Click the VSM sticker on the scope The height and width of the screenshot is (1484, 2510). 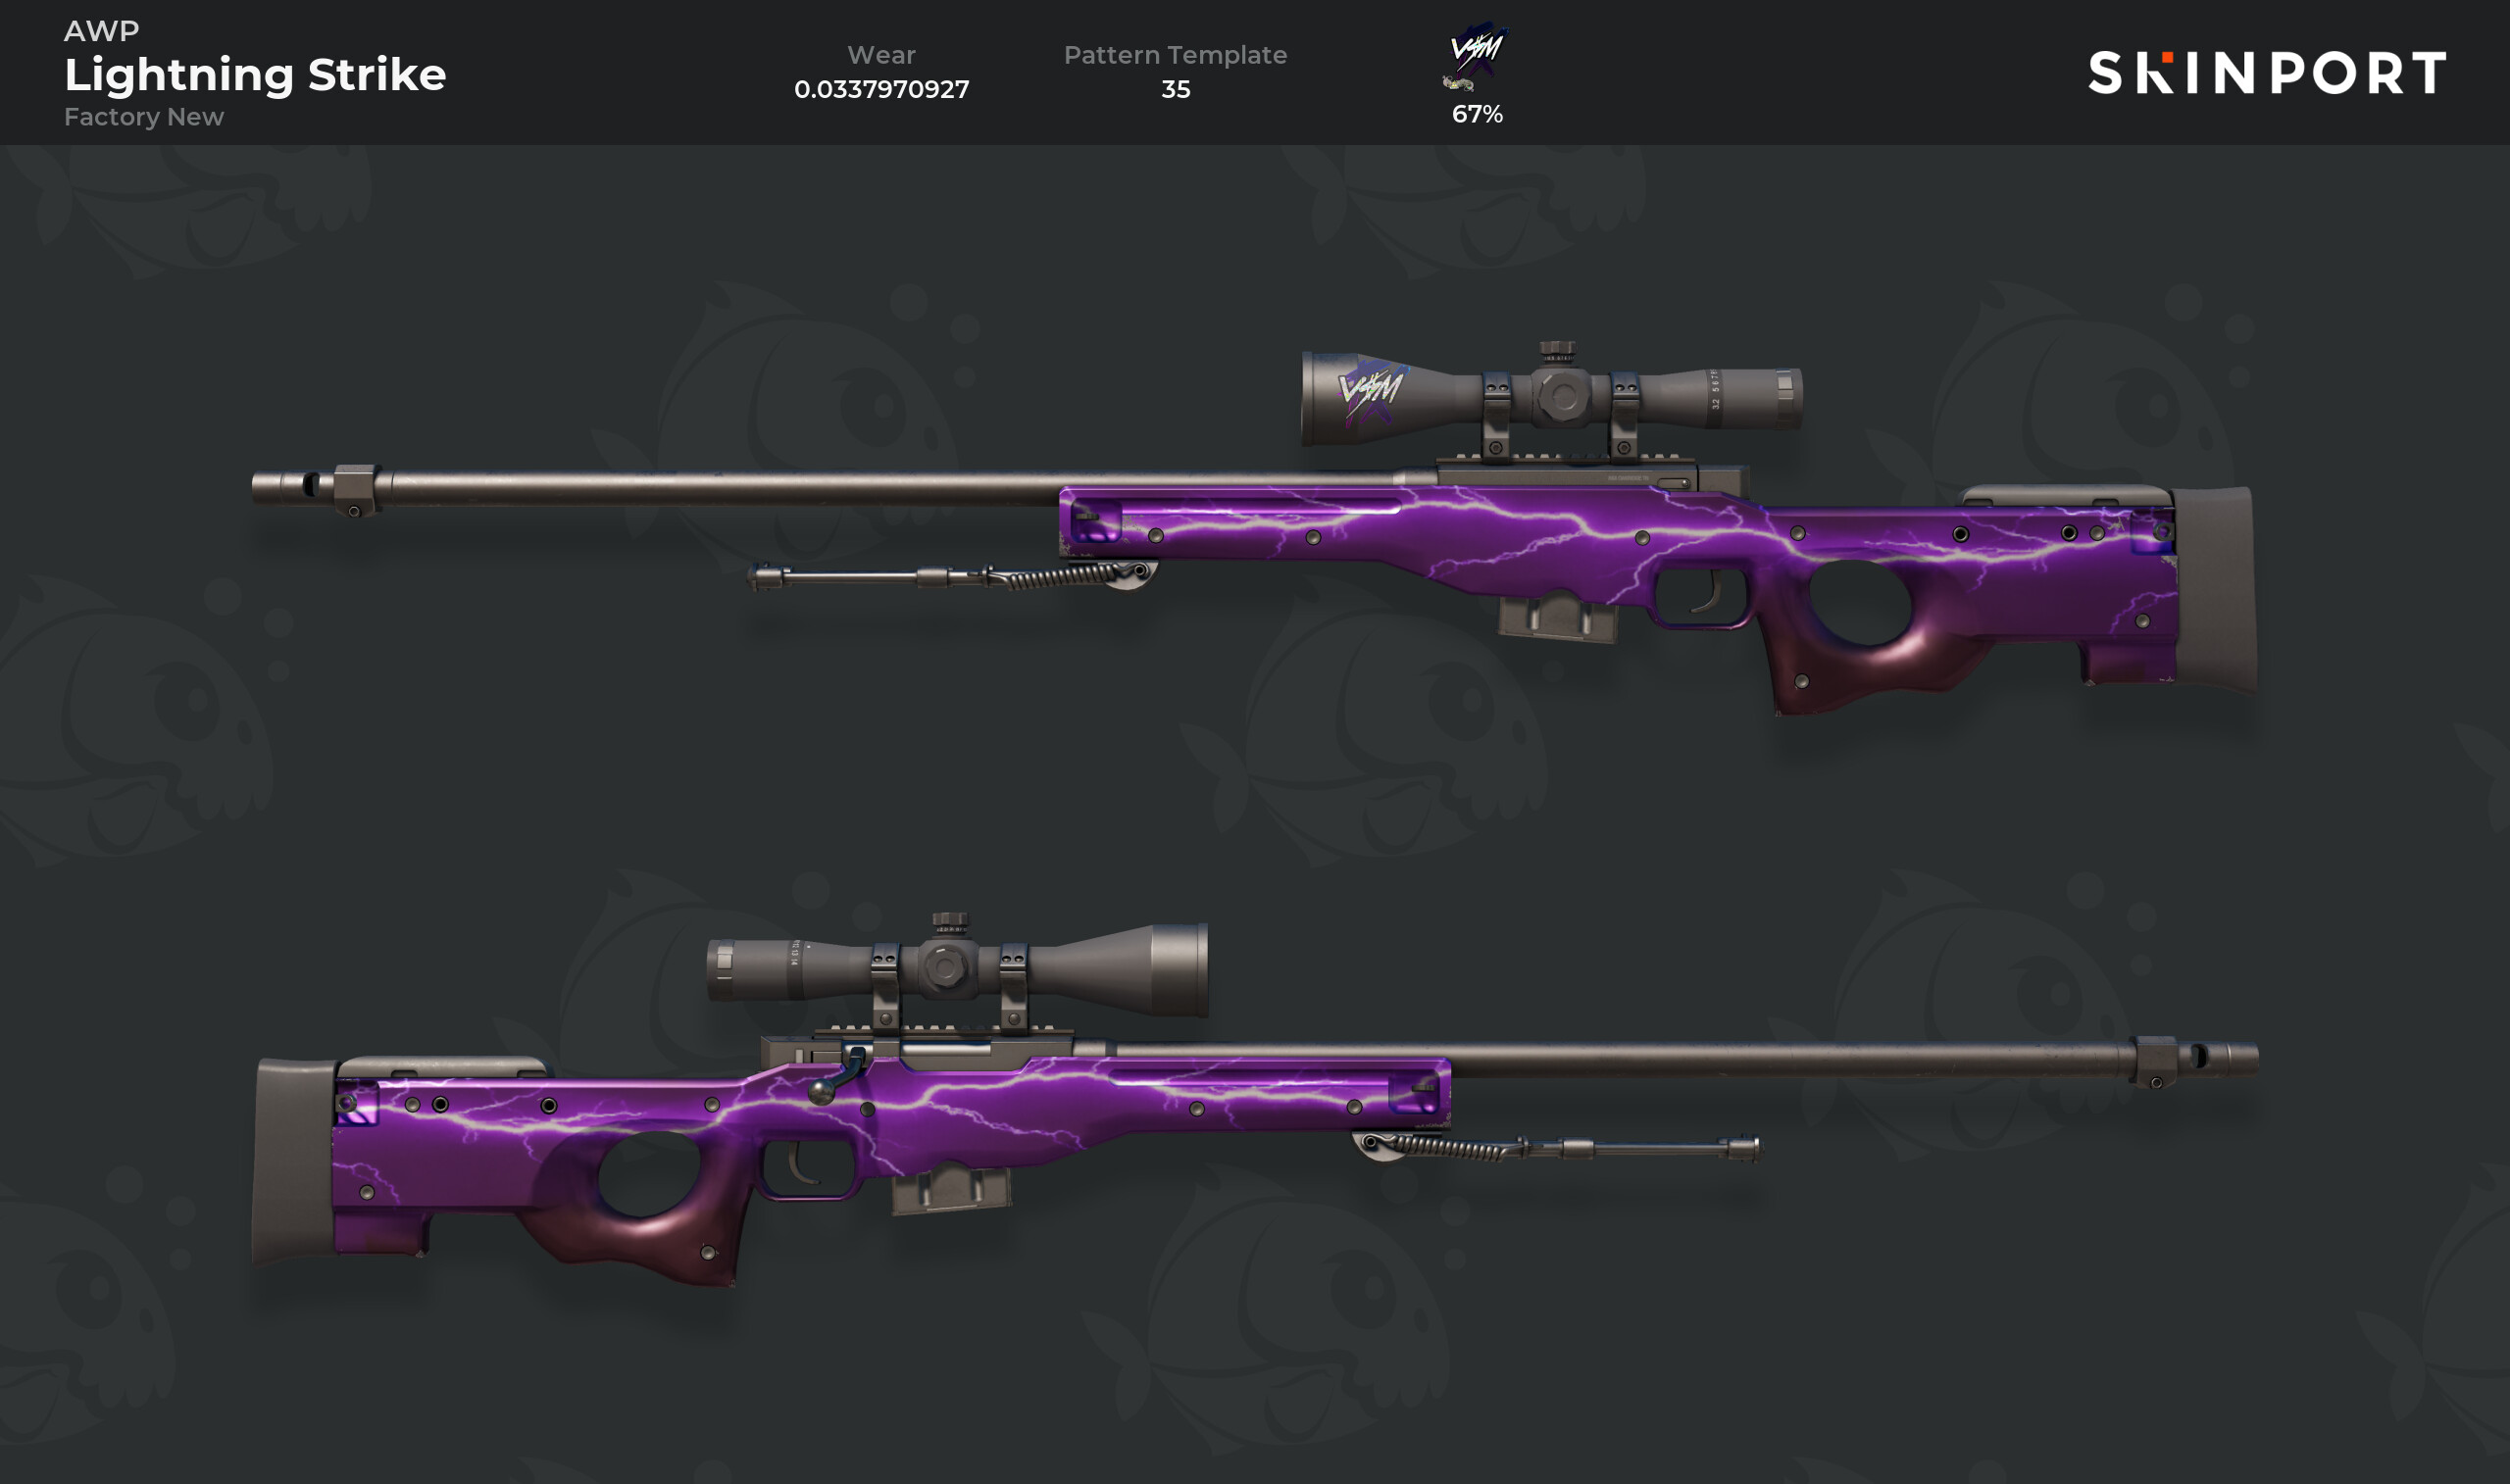1373,392
